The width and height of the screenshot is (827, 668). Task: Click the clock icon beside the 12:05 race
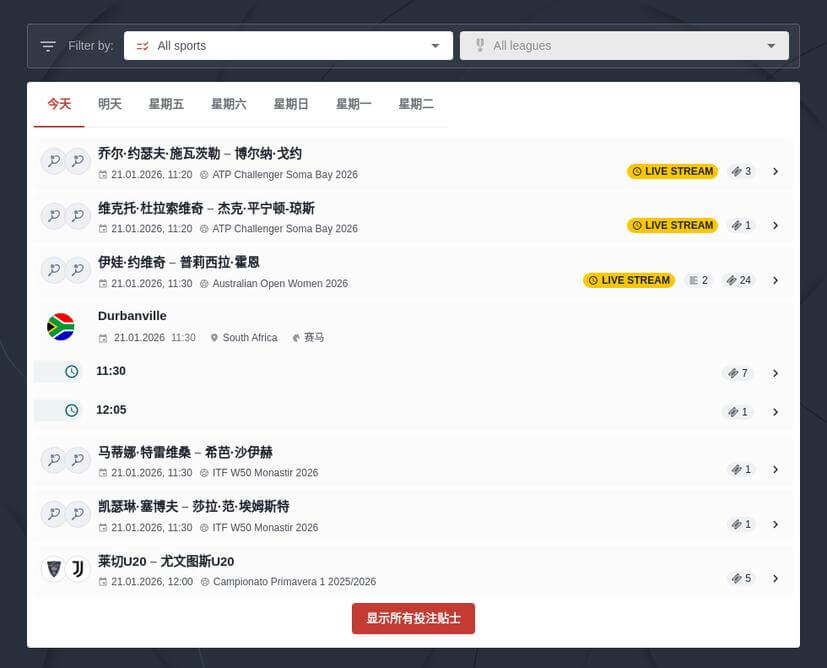[70, 410]
